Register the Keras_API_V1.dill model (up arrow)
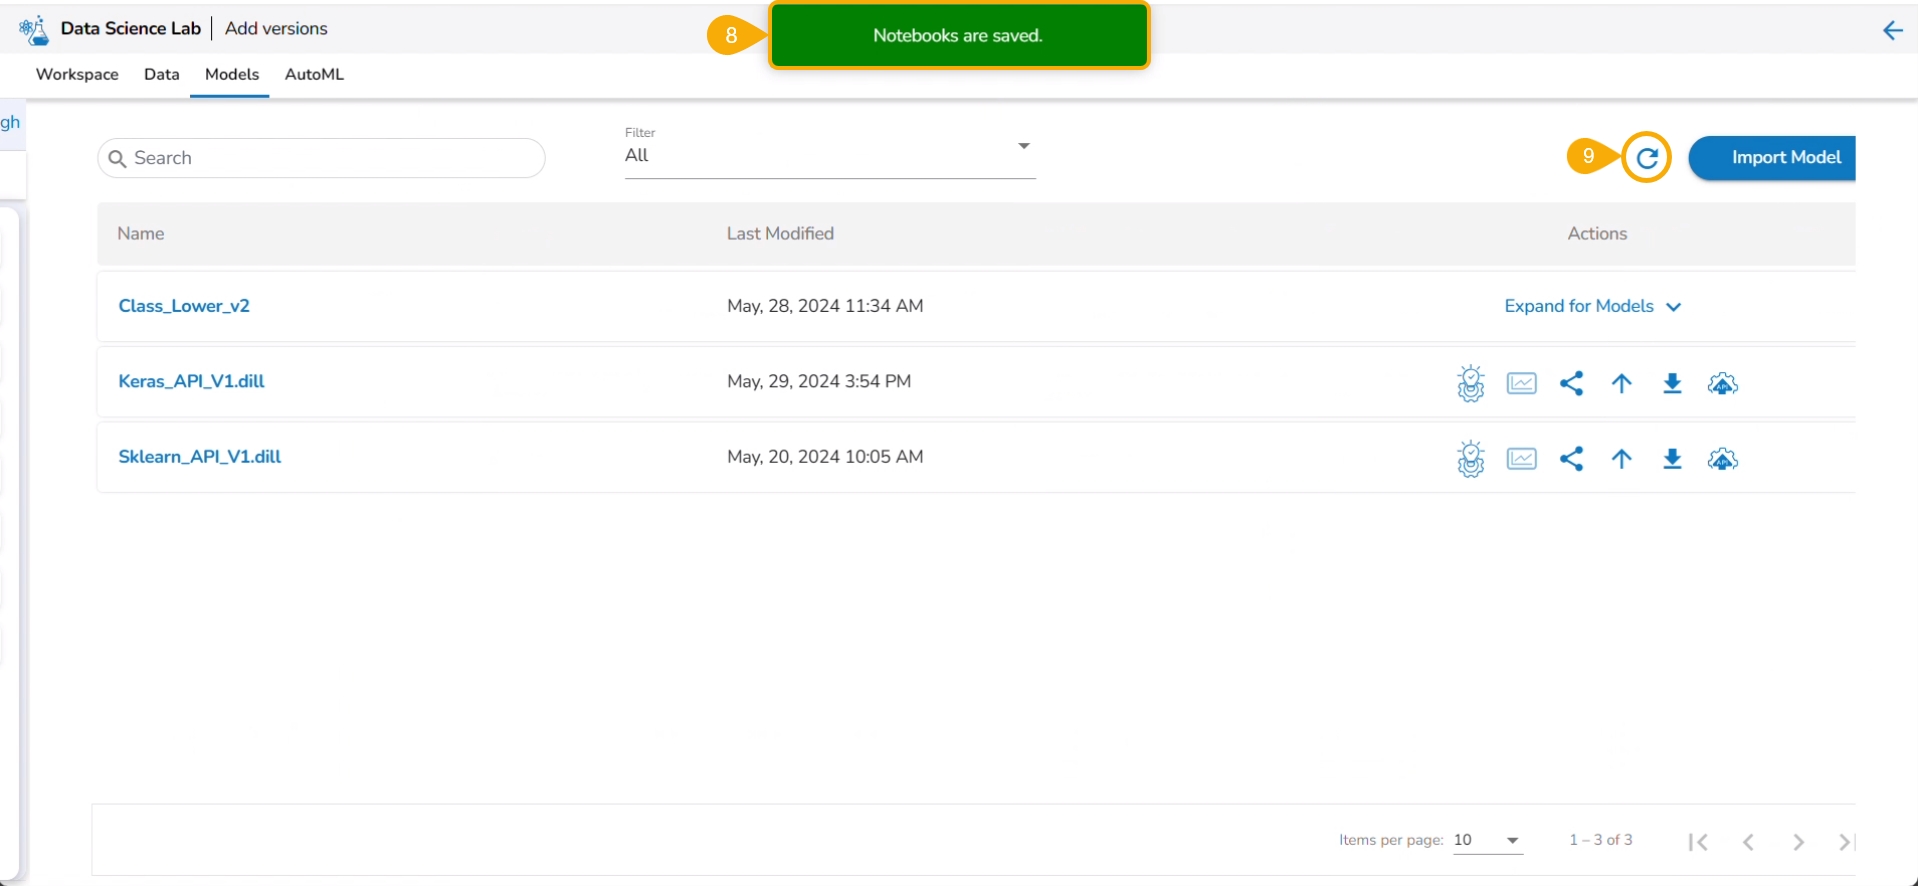The width and height of the screenshot is (1918, 886). point(1621,383)
